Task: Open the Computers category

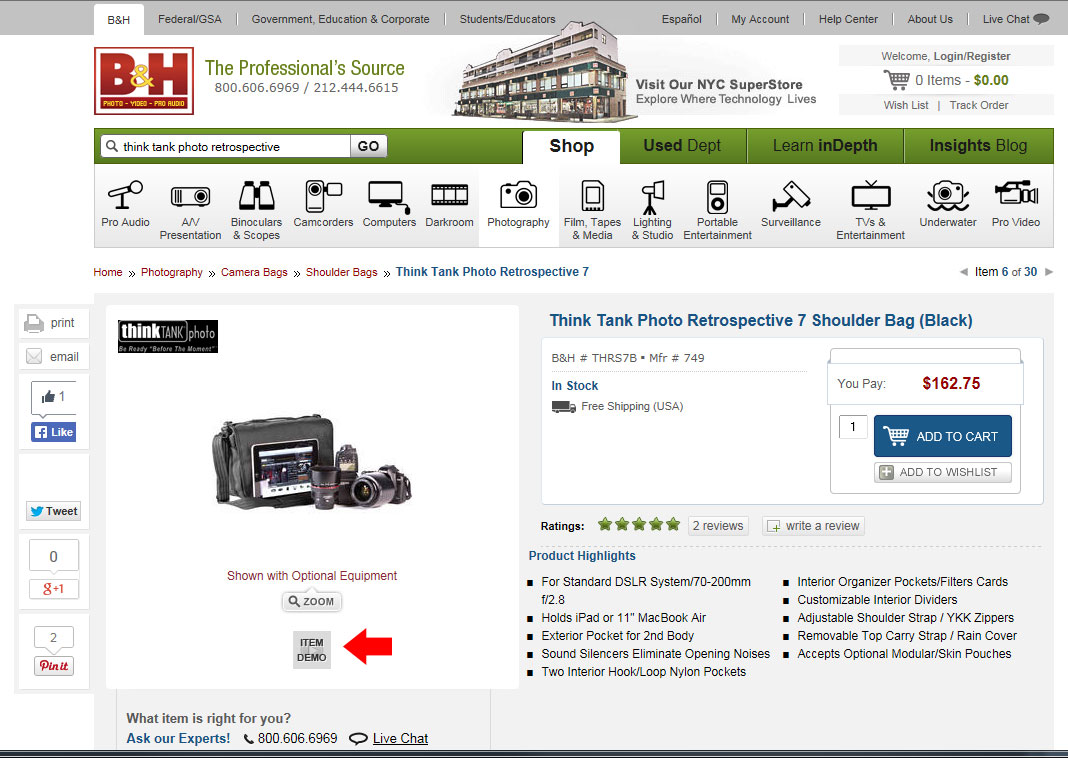Action: point(389,204)
